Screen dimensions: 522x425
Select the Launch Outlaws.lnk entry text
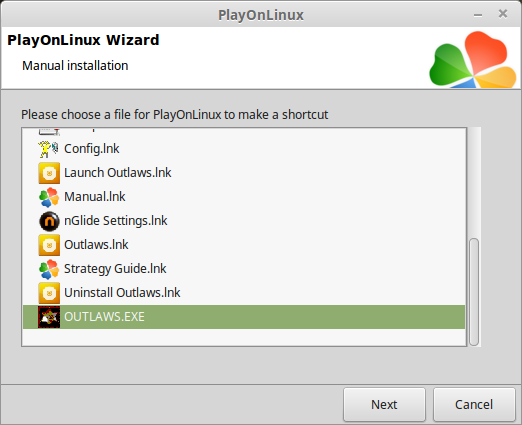pyautogui.click(x=118, y=173)
